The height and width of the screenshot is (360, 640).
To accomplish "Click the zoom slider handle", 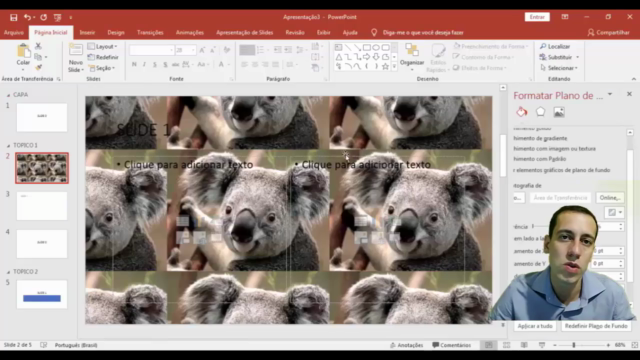I will [573, 345].
